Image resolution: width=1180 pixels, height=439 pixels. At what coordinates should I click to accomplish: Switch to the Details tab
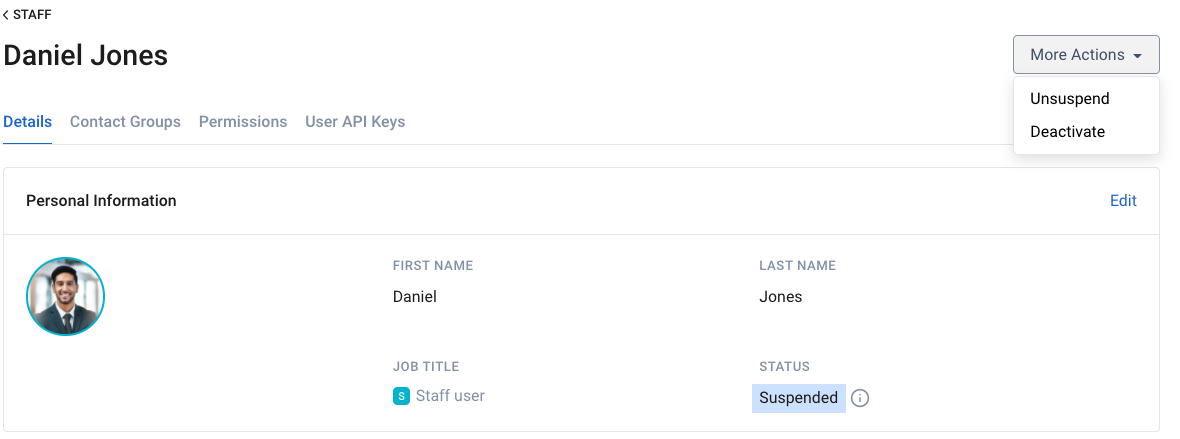click(x=27, y=121)
